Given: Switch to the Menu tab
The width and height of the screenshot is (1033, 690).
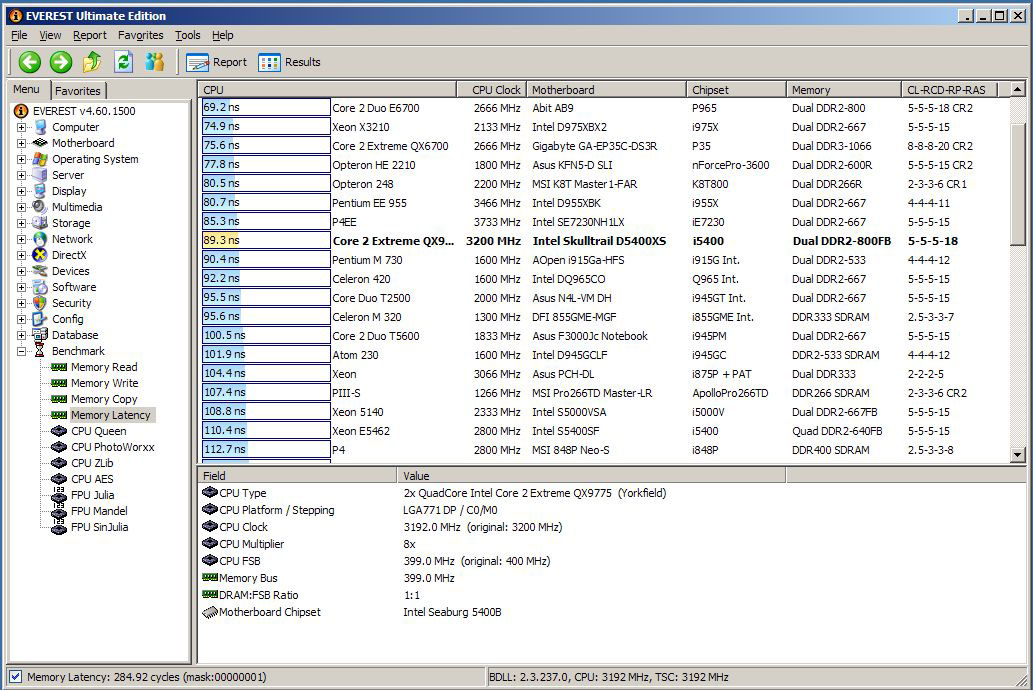Looking at the screenshot, I should click(x=26, y=89).
